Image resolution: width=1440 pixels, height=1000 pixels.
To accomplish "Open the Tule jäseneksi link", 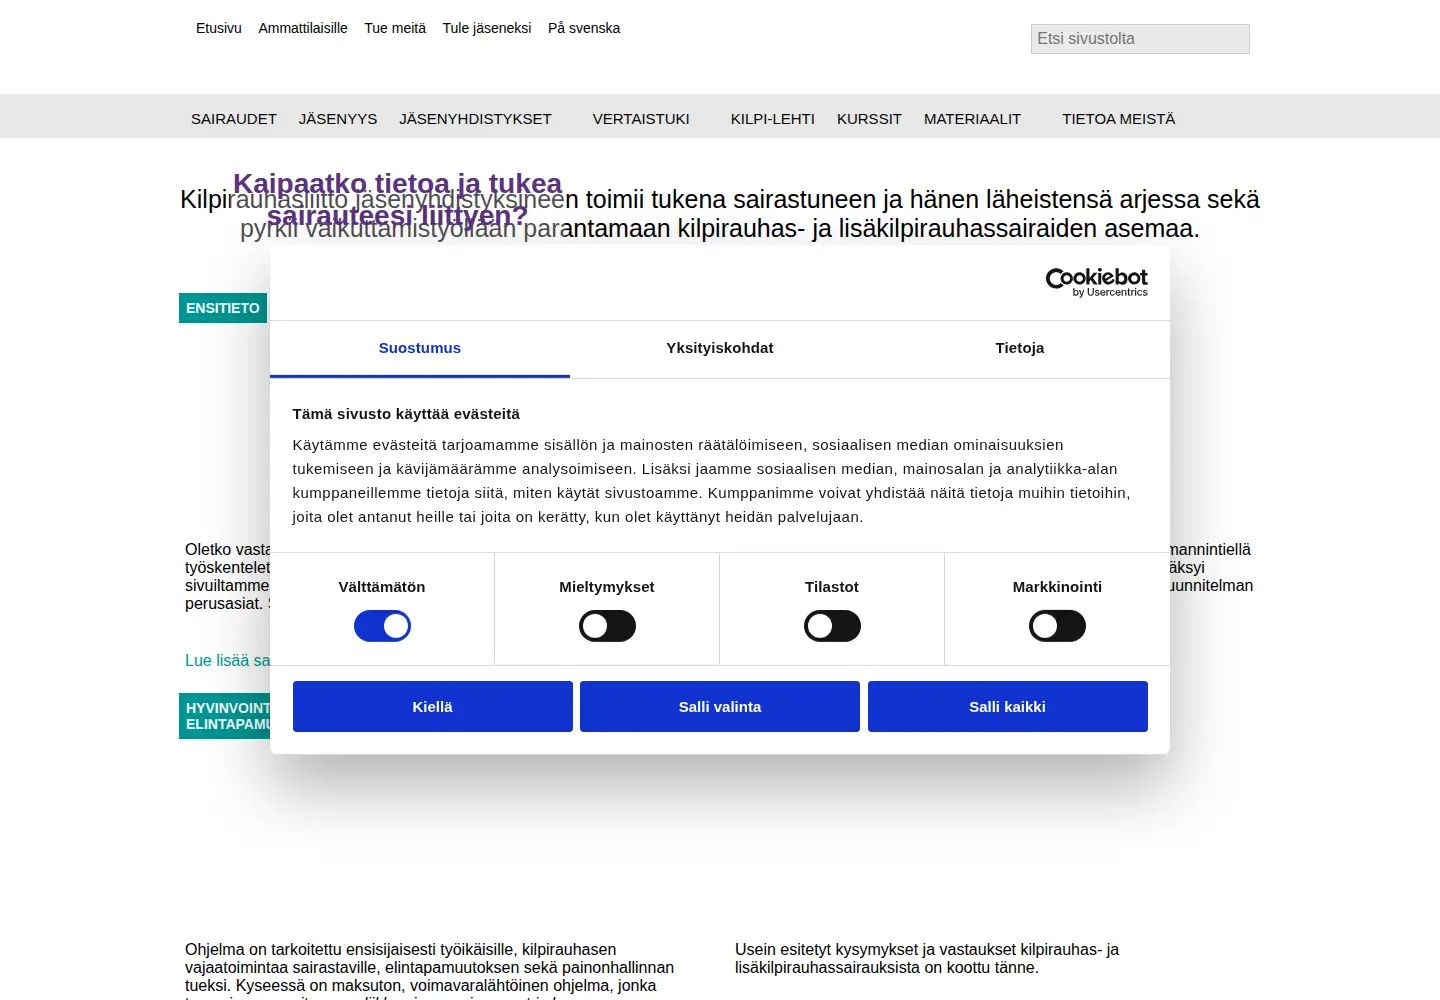I will pyautogui.click(x=487, y=28).
